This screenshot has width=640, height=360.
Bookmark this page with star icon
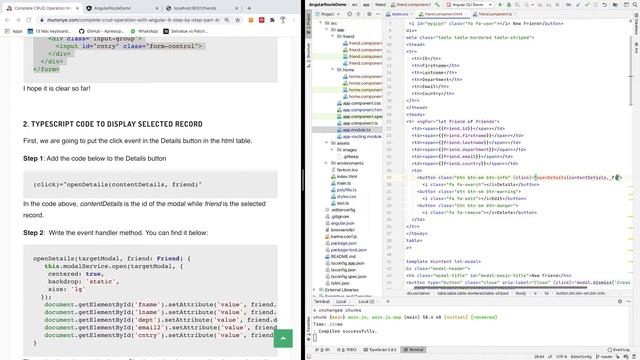pos(238,20)
